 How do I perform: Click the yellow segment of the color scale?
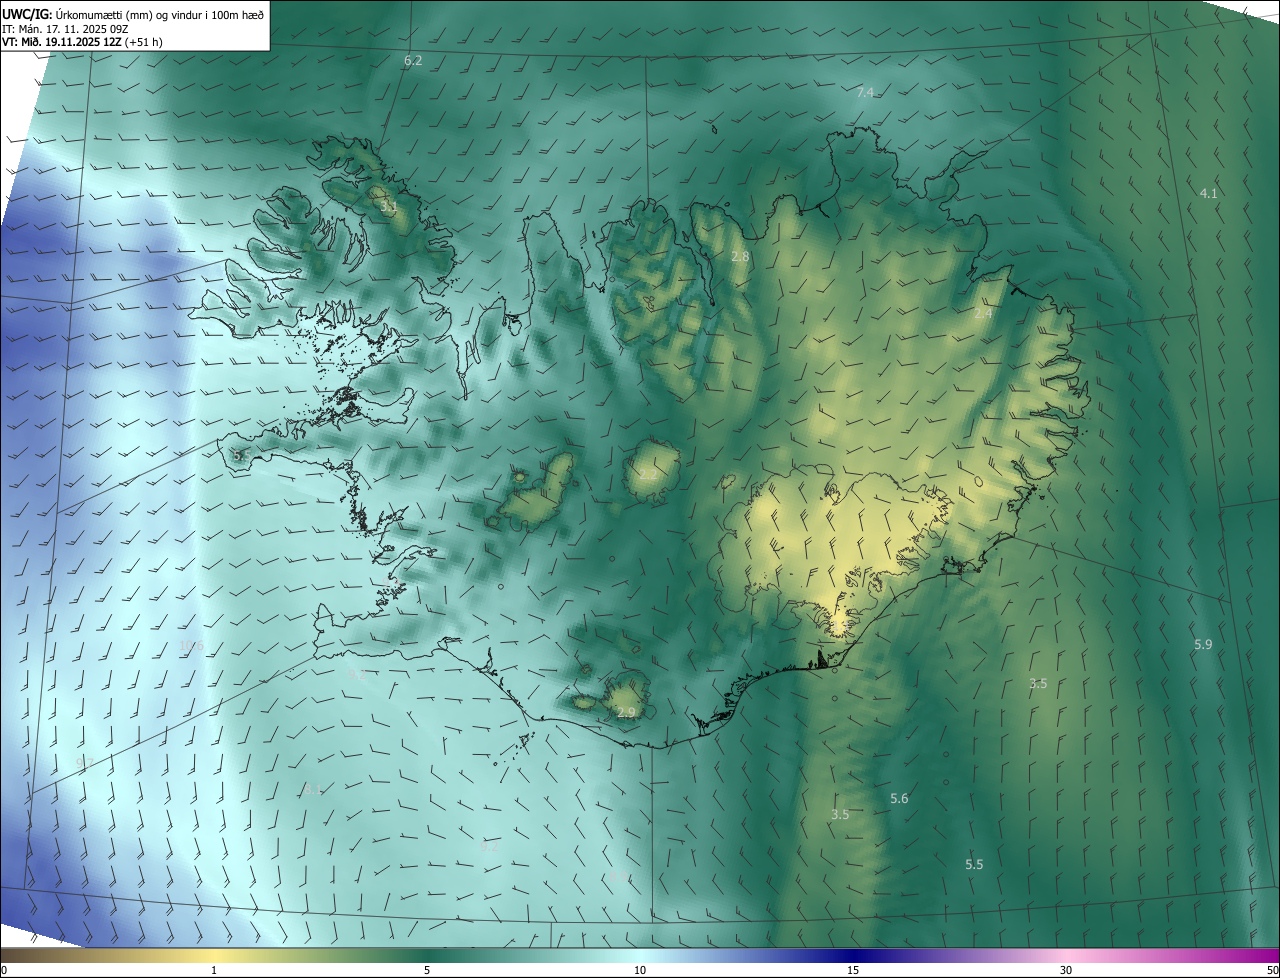point(214,956)
